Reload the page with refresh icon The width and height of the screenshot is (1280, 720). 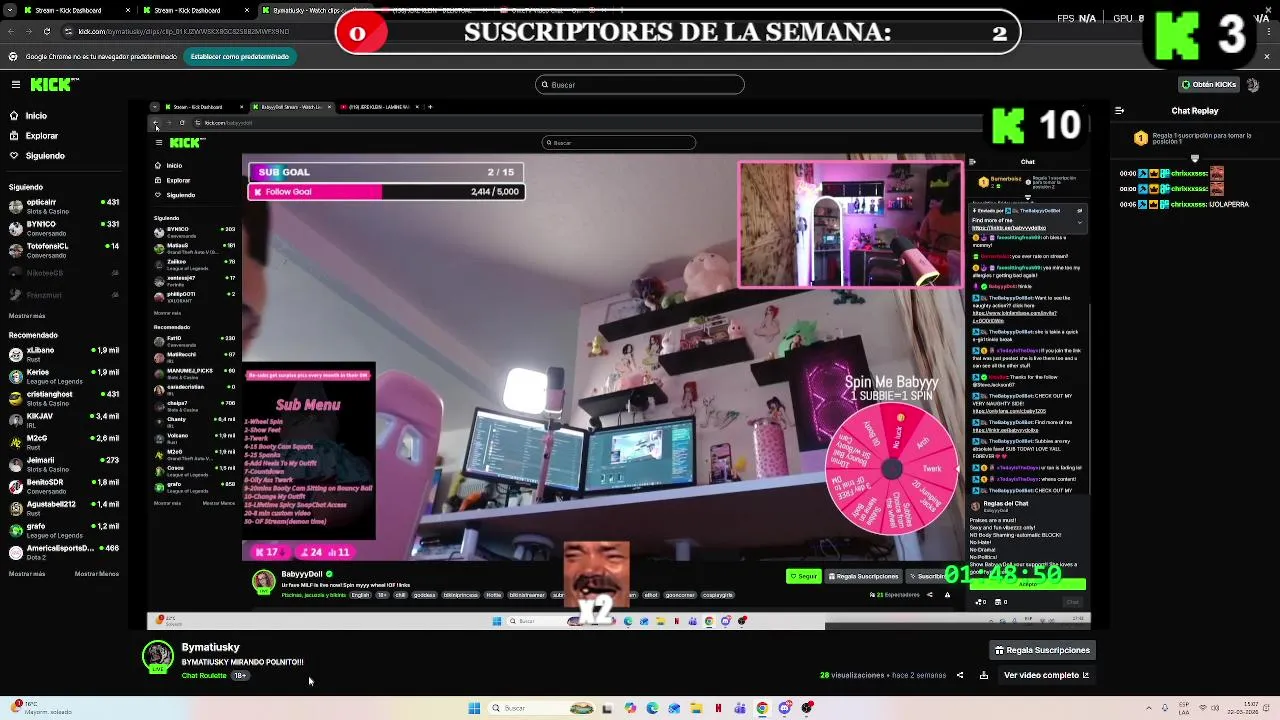tap(49, 31)
